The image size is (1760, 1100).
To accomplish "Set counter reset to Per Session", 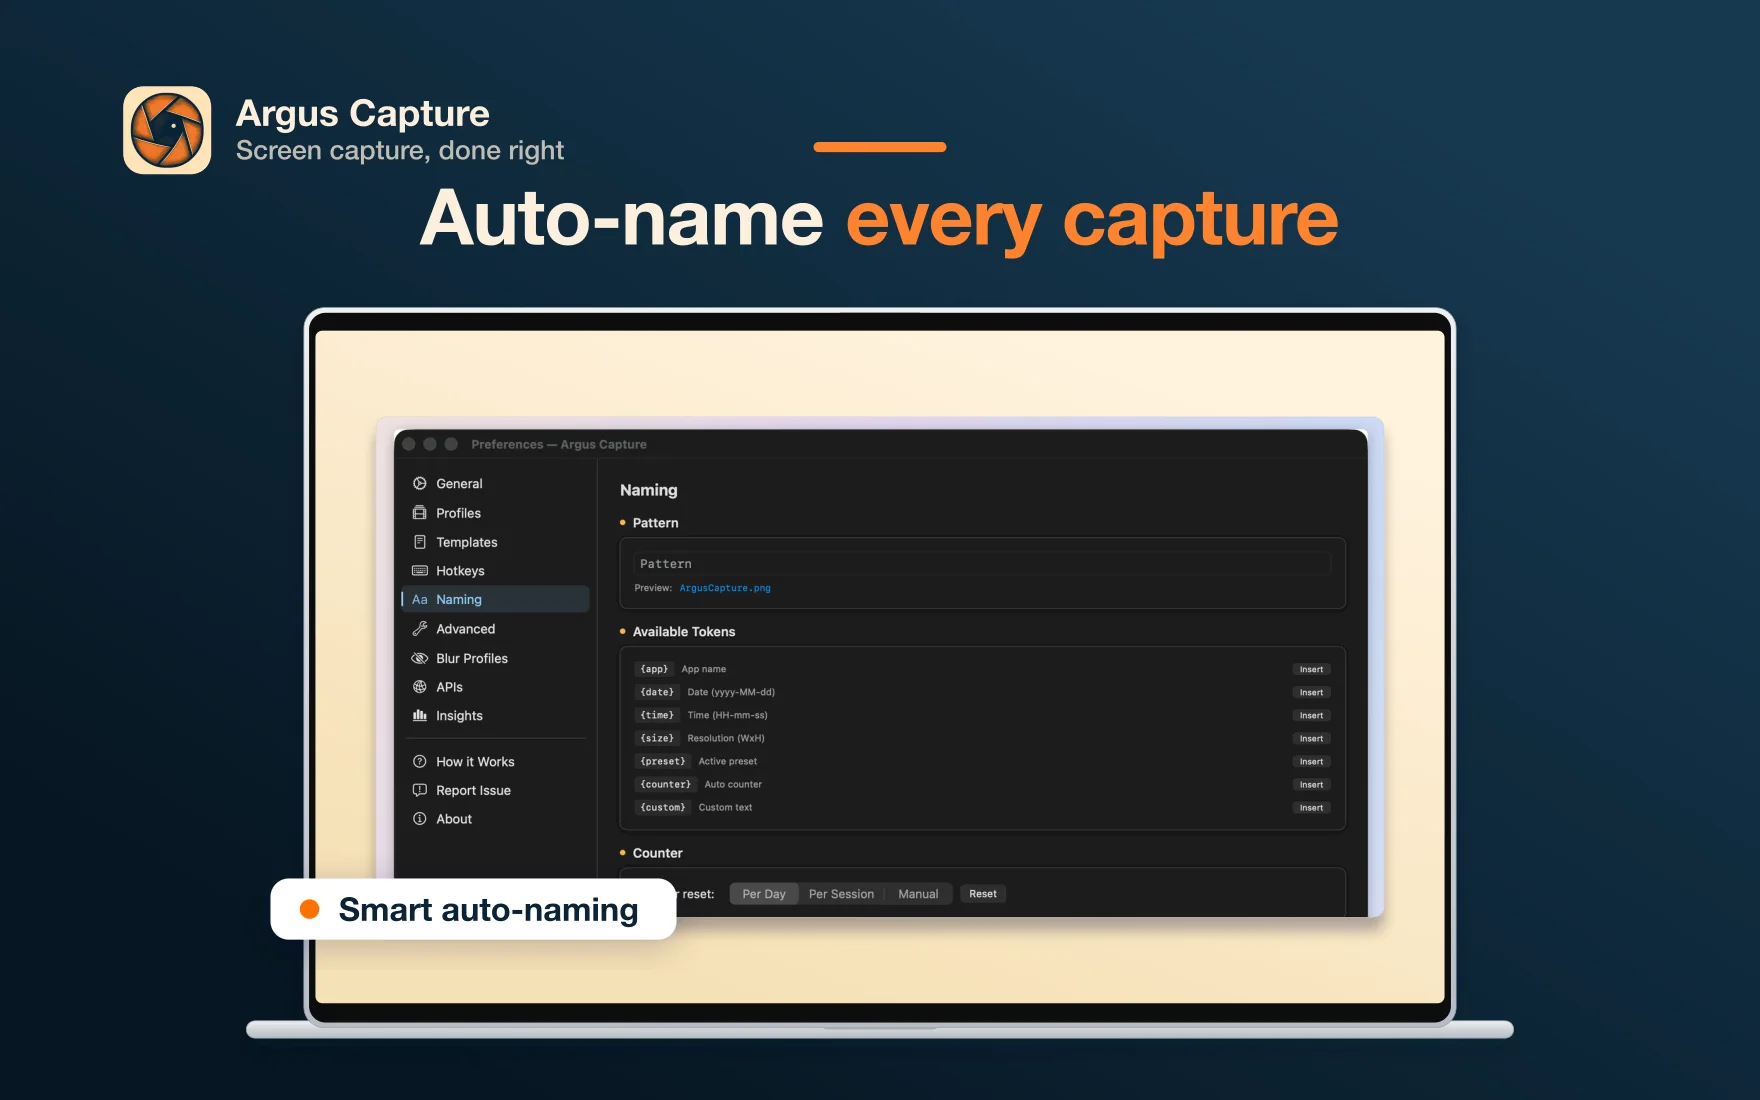I will pyautogui.click(x=841, y=894).
